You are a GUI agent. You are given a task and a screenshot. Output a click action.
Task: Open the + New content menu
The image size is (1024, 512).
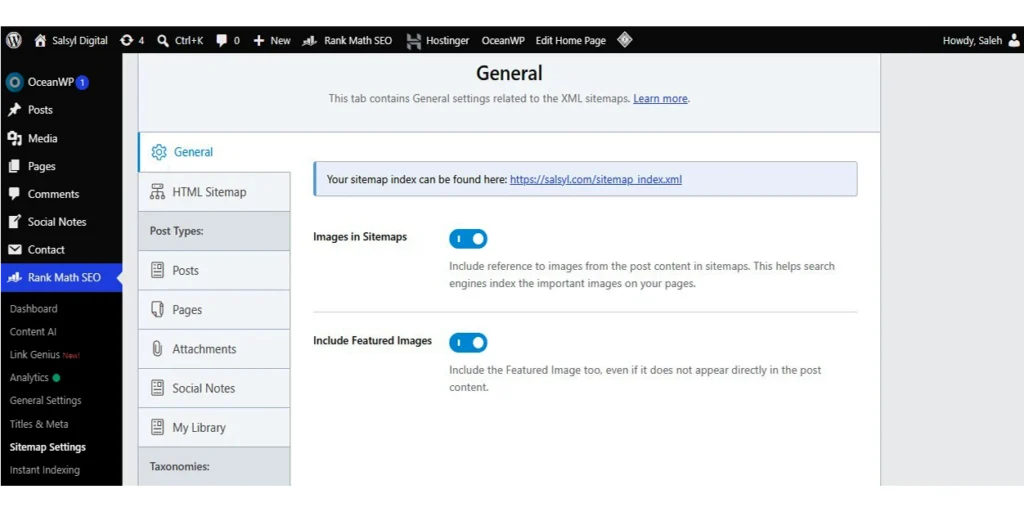pos(272,40)
